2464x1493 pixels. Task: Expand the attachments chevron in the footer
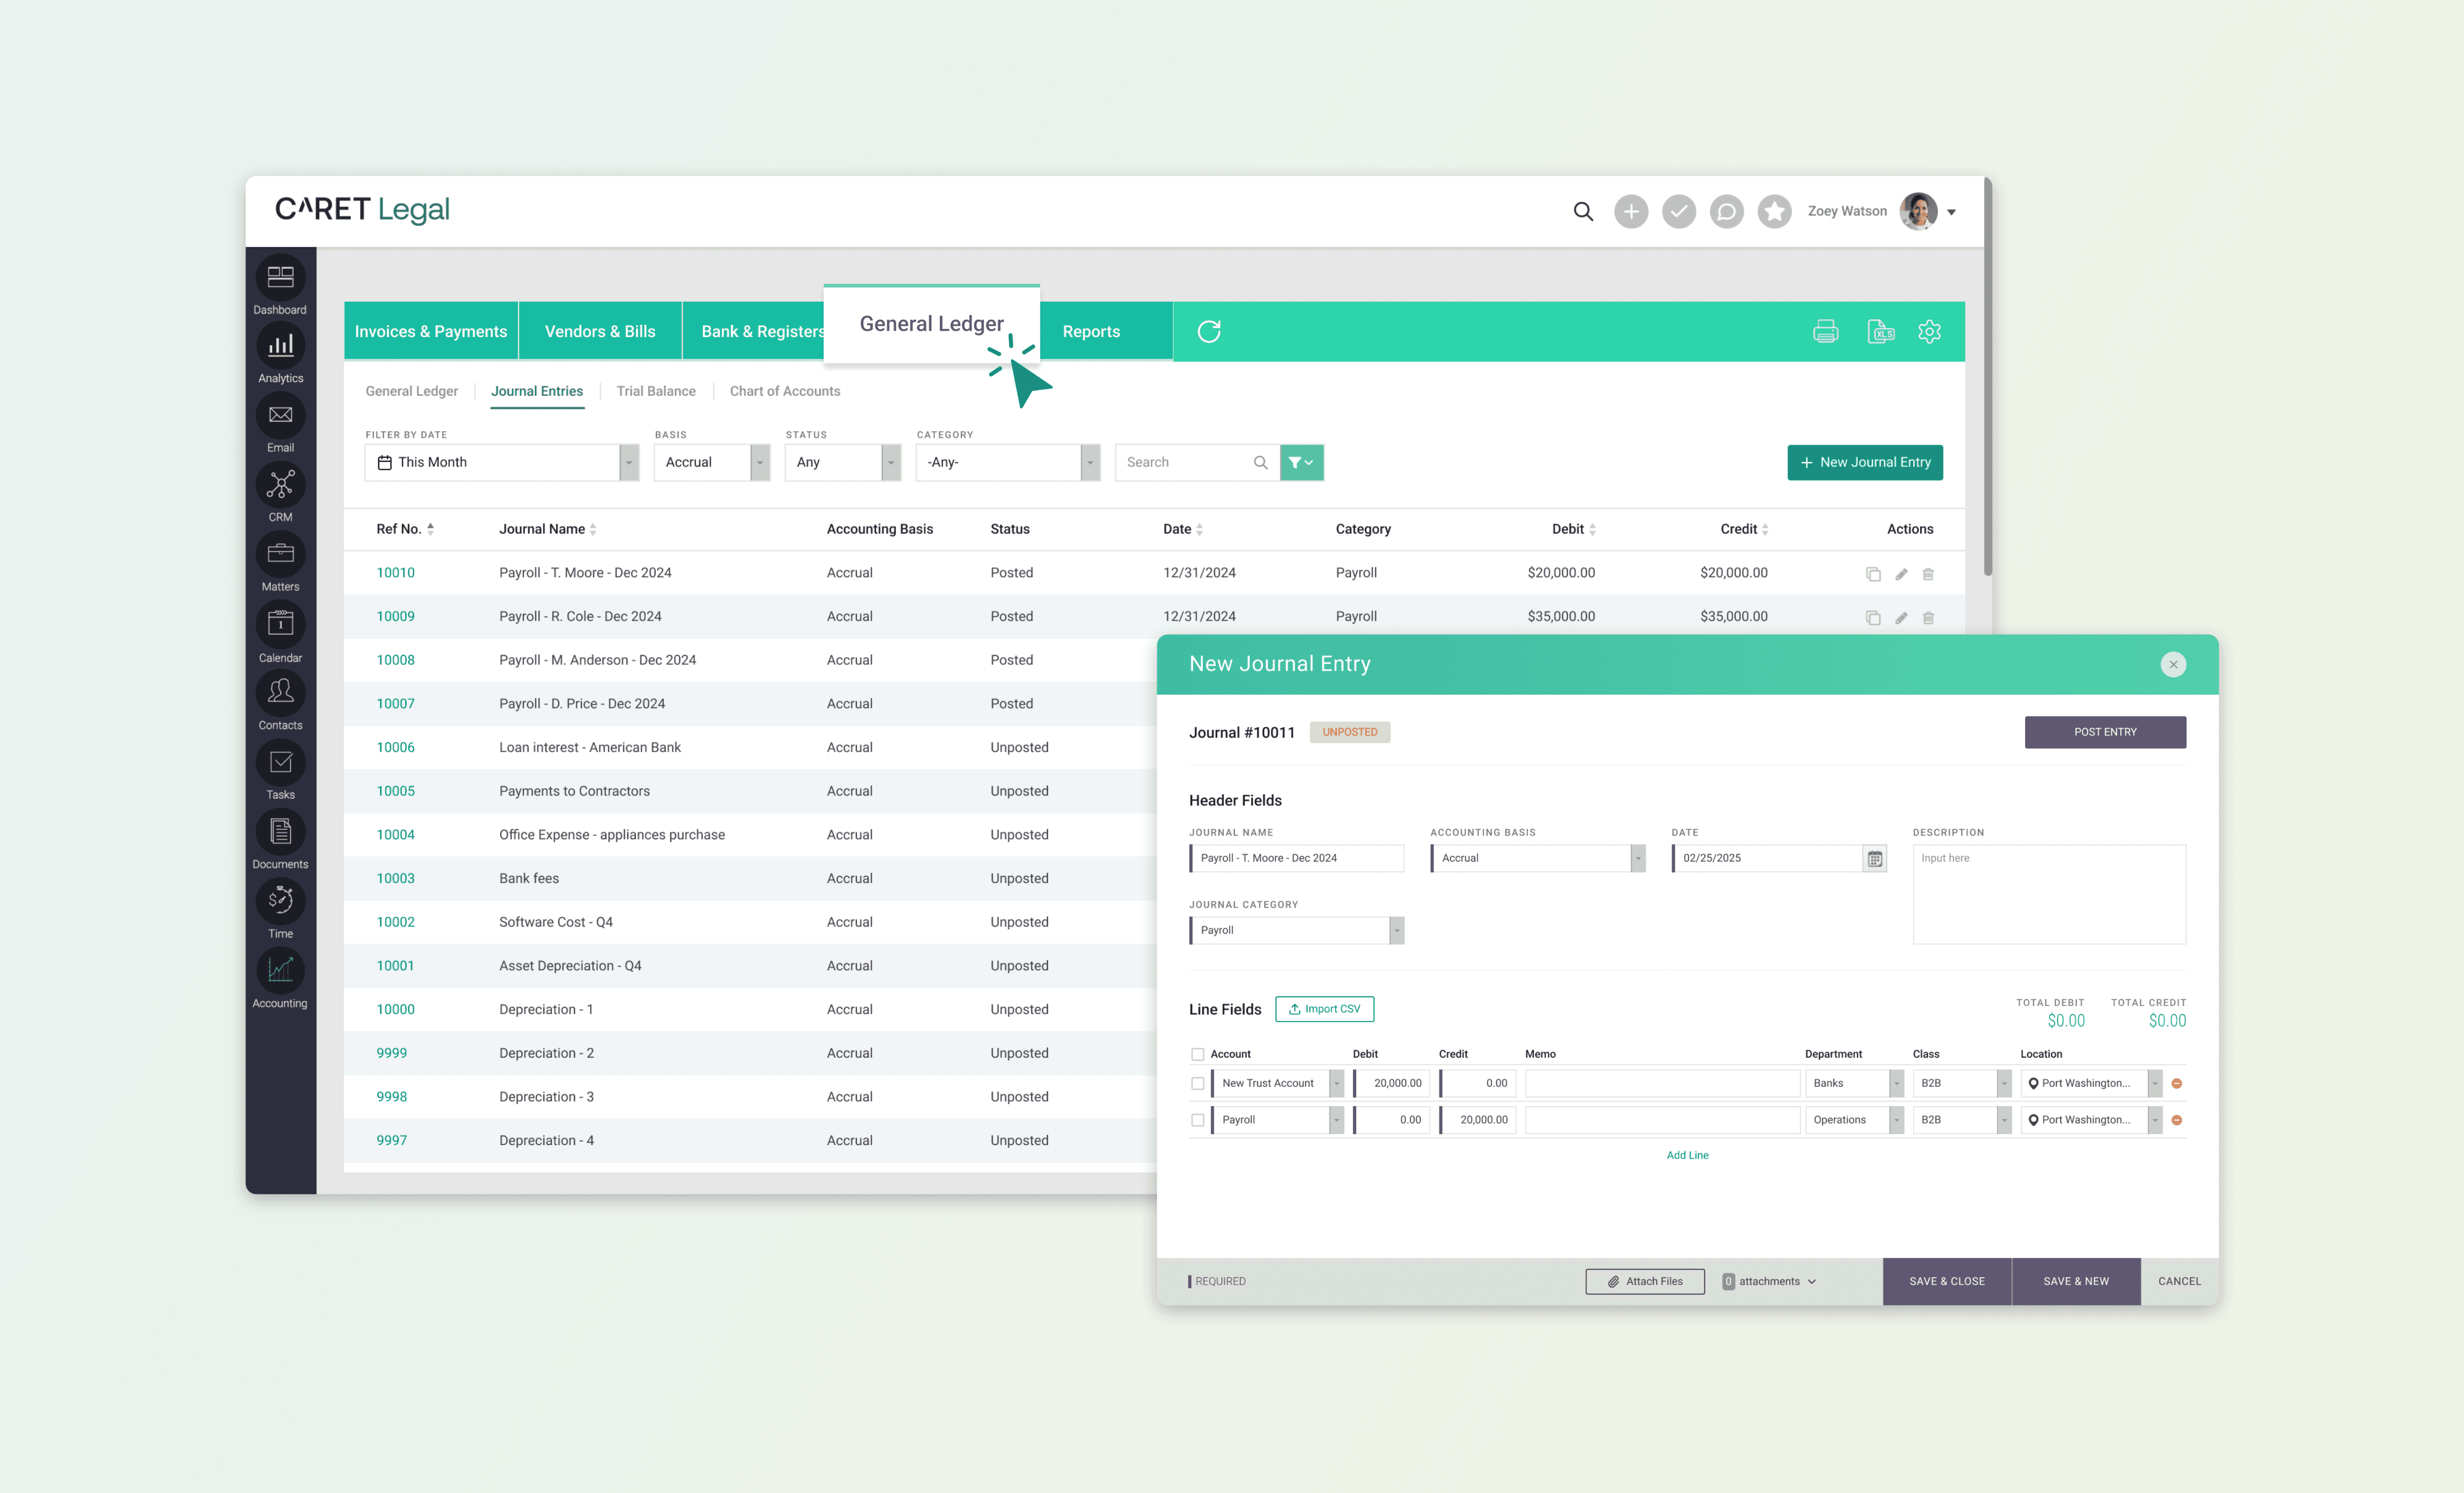tap(1812, 1282)
